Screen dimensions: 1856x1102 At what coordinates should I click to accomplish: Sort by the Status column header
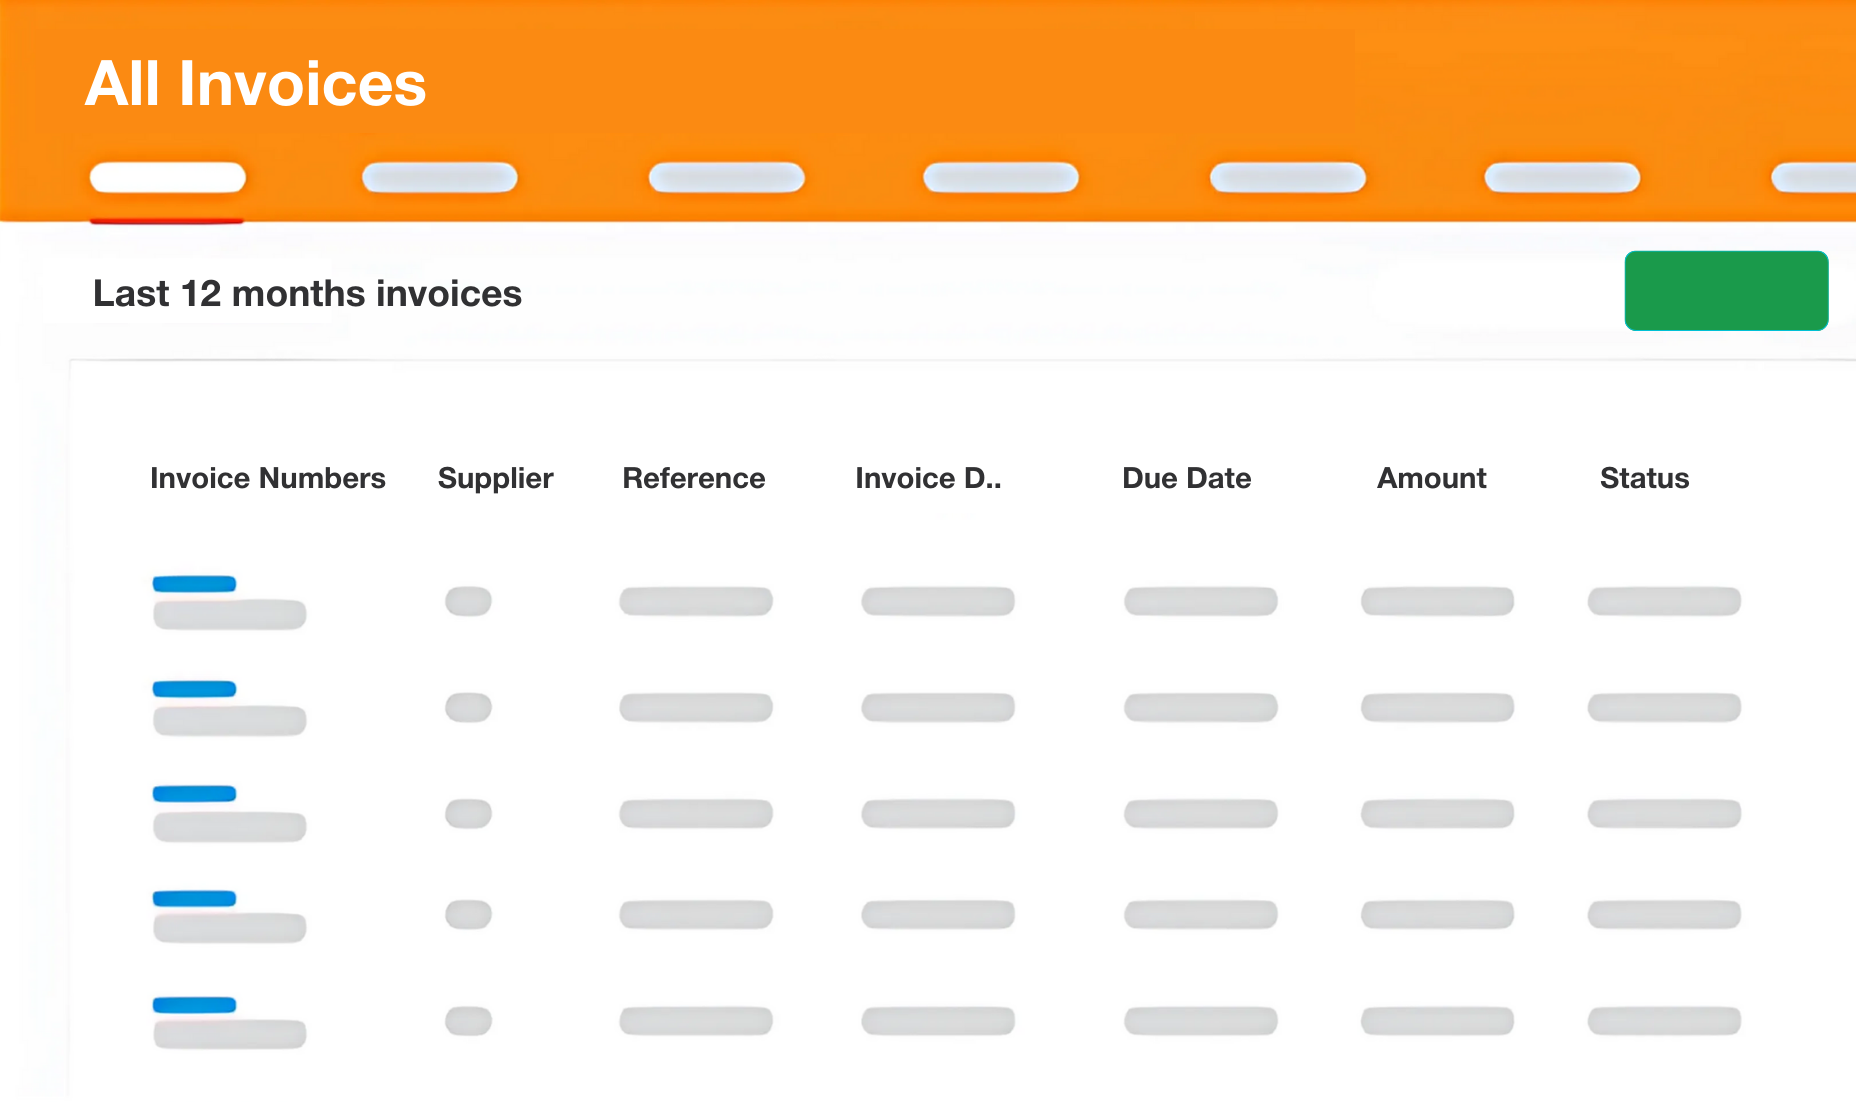coord(1645,478)
